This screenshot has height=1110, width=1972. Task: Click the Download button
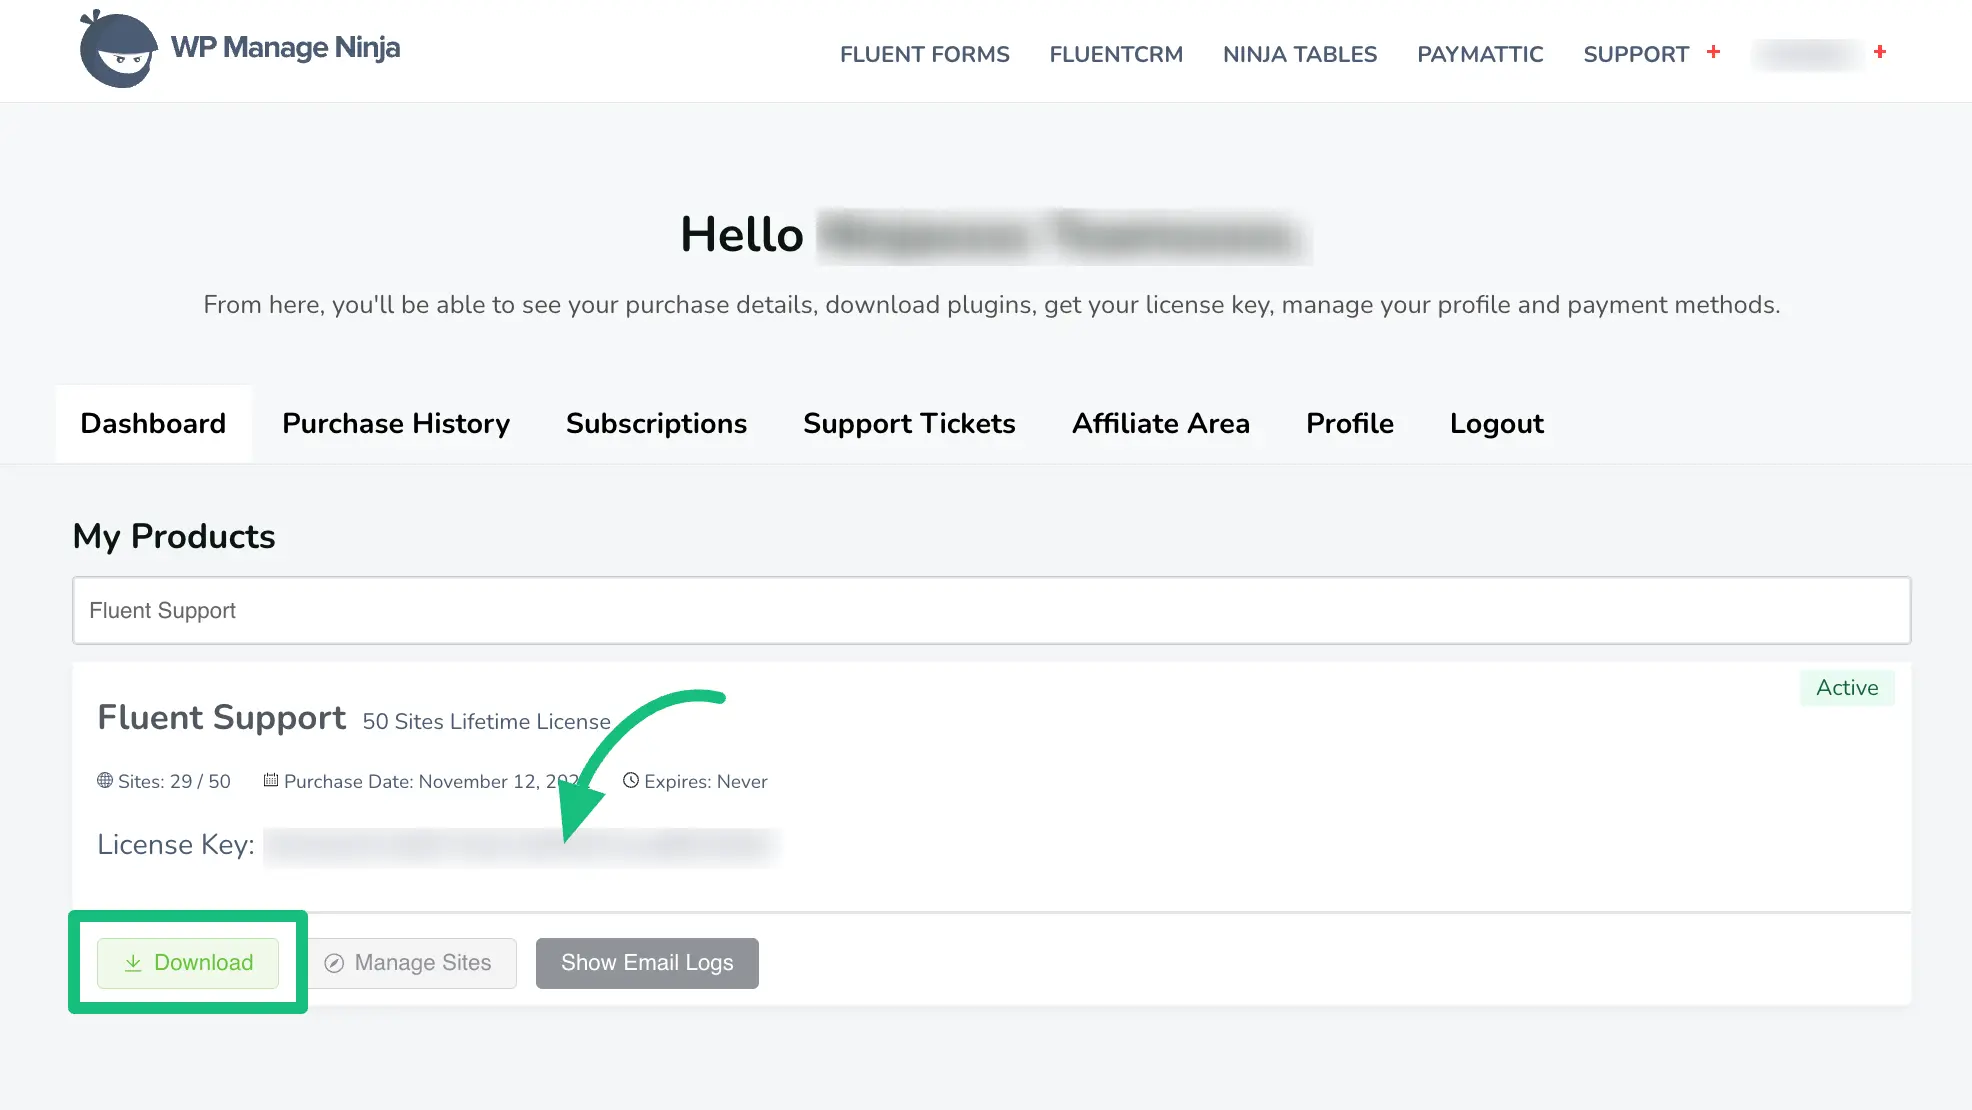tap(188, 963)
